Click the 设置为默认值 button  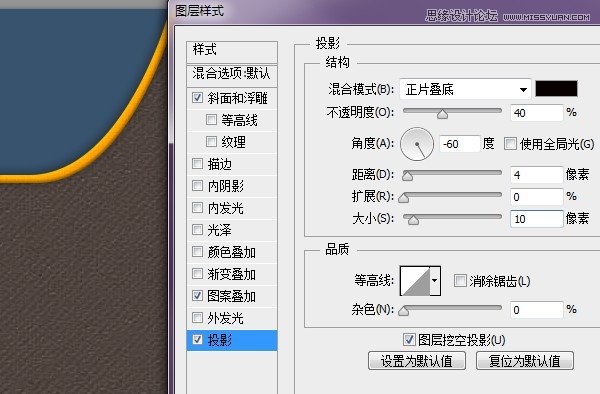[417, 361]
